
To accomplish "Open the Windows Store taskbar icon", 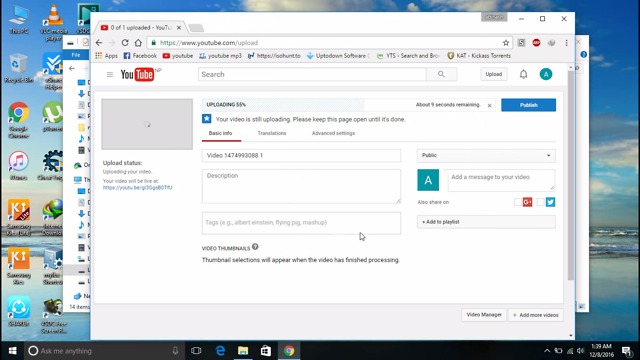I will coord(266,351).
